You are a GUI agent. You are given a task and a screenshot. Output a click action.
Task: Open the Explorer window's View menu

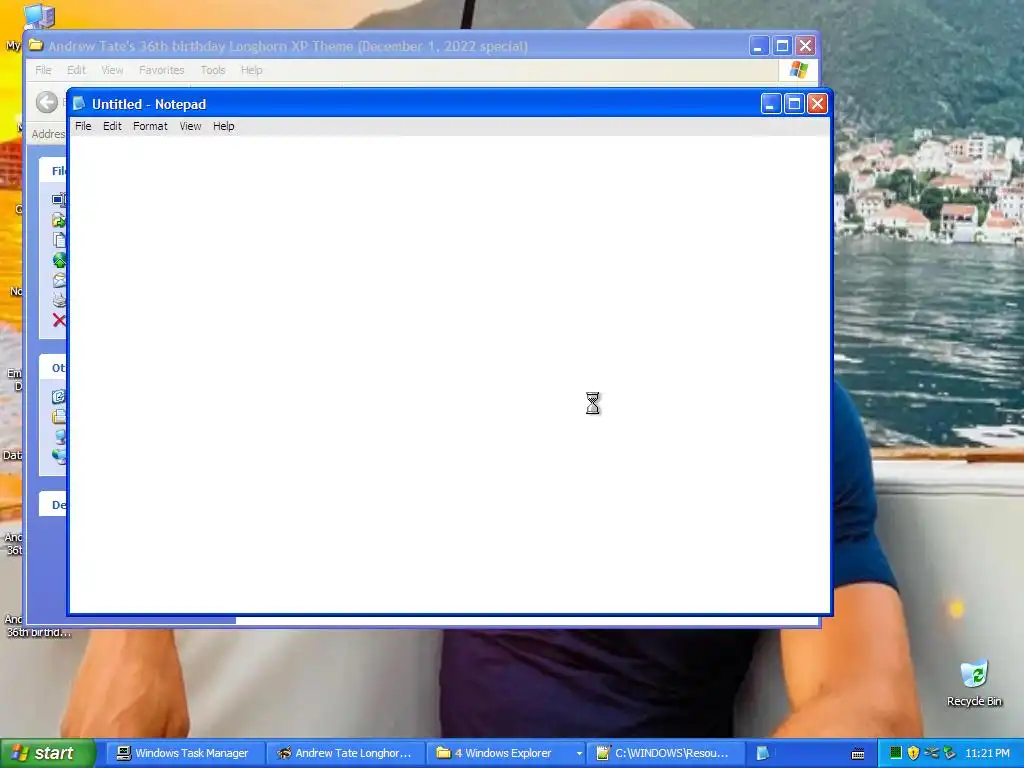pos(112,70)
